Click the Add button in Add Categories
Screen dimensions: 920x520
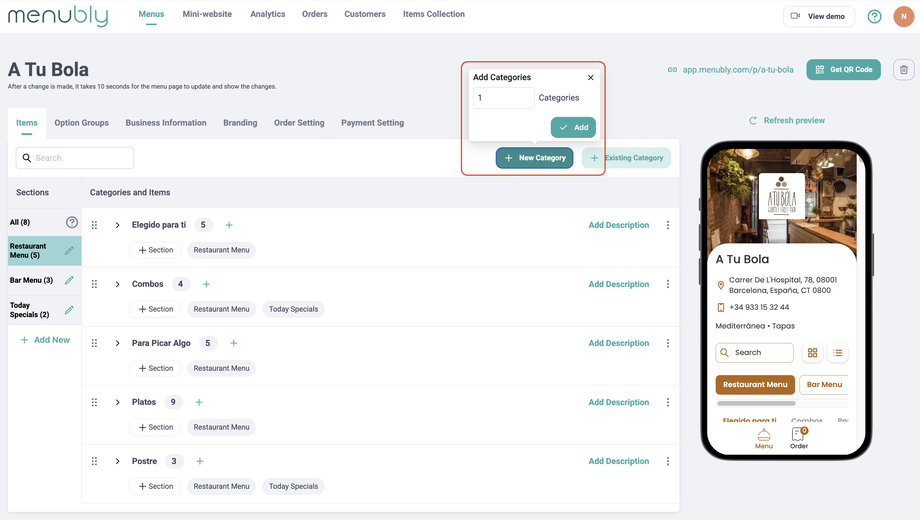pos(573,127)
